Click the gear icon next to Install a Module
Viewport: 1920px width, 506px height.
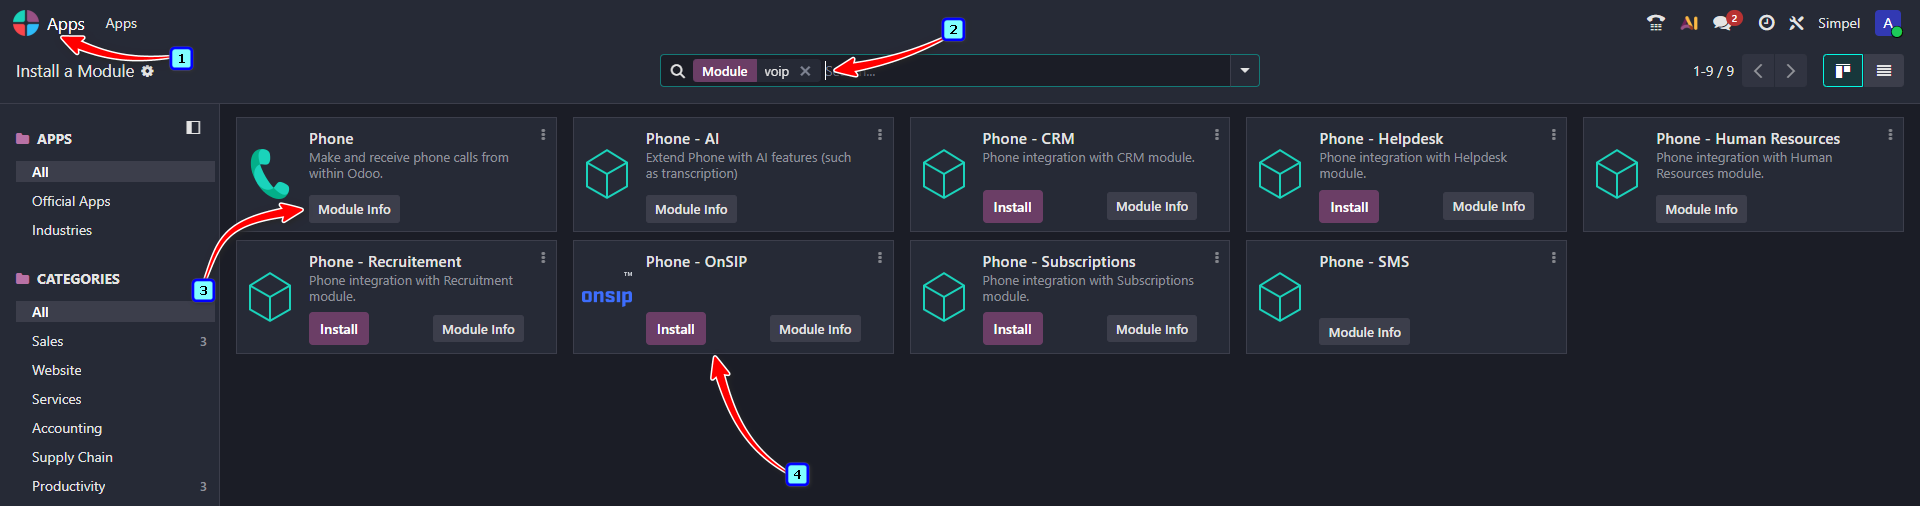[x=148, y=71]
